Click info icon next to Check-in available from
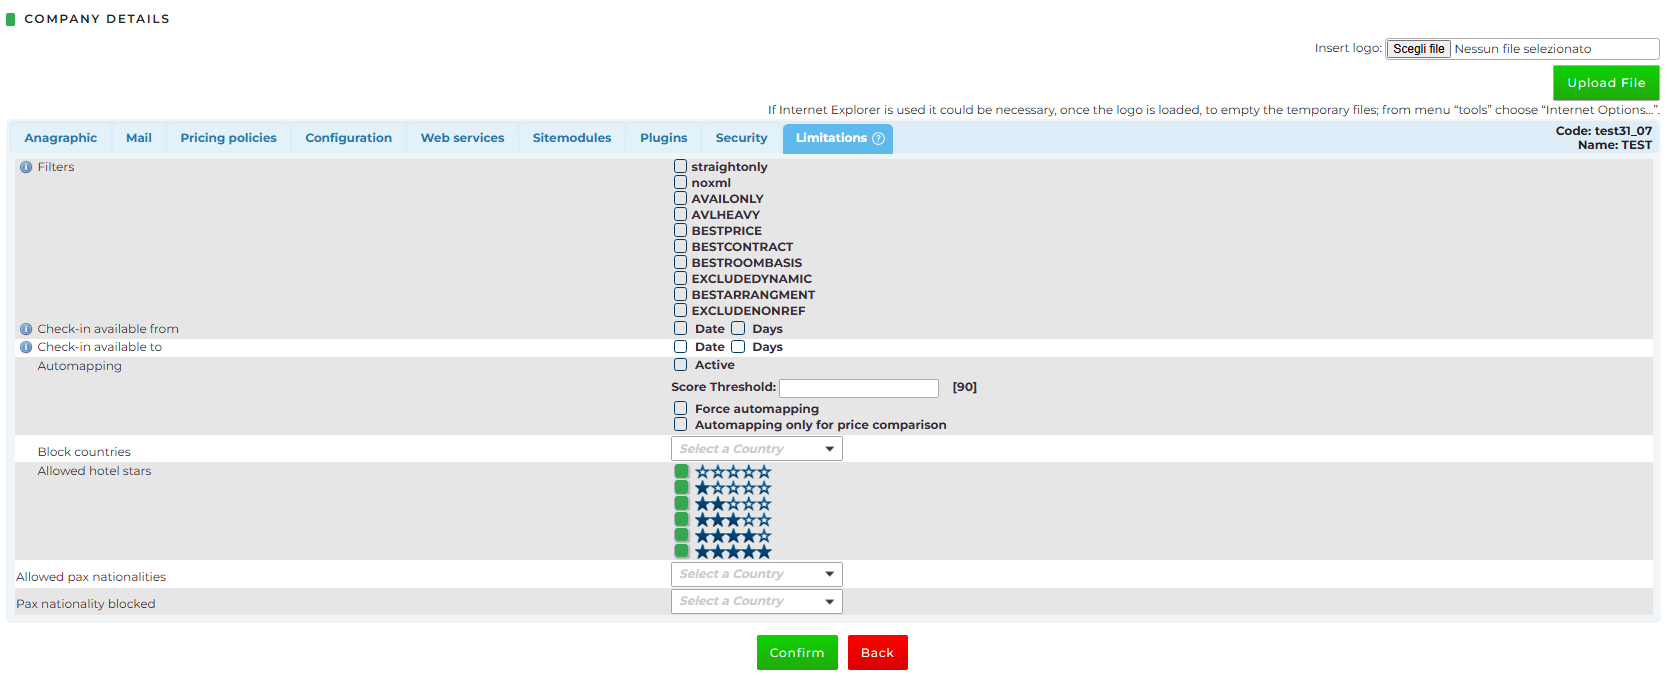 click(x=26, y=329)
